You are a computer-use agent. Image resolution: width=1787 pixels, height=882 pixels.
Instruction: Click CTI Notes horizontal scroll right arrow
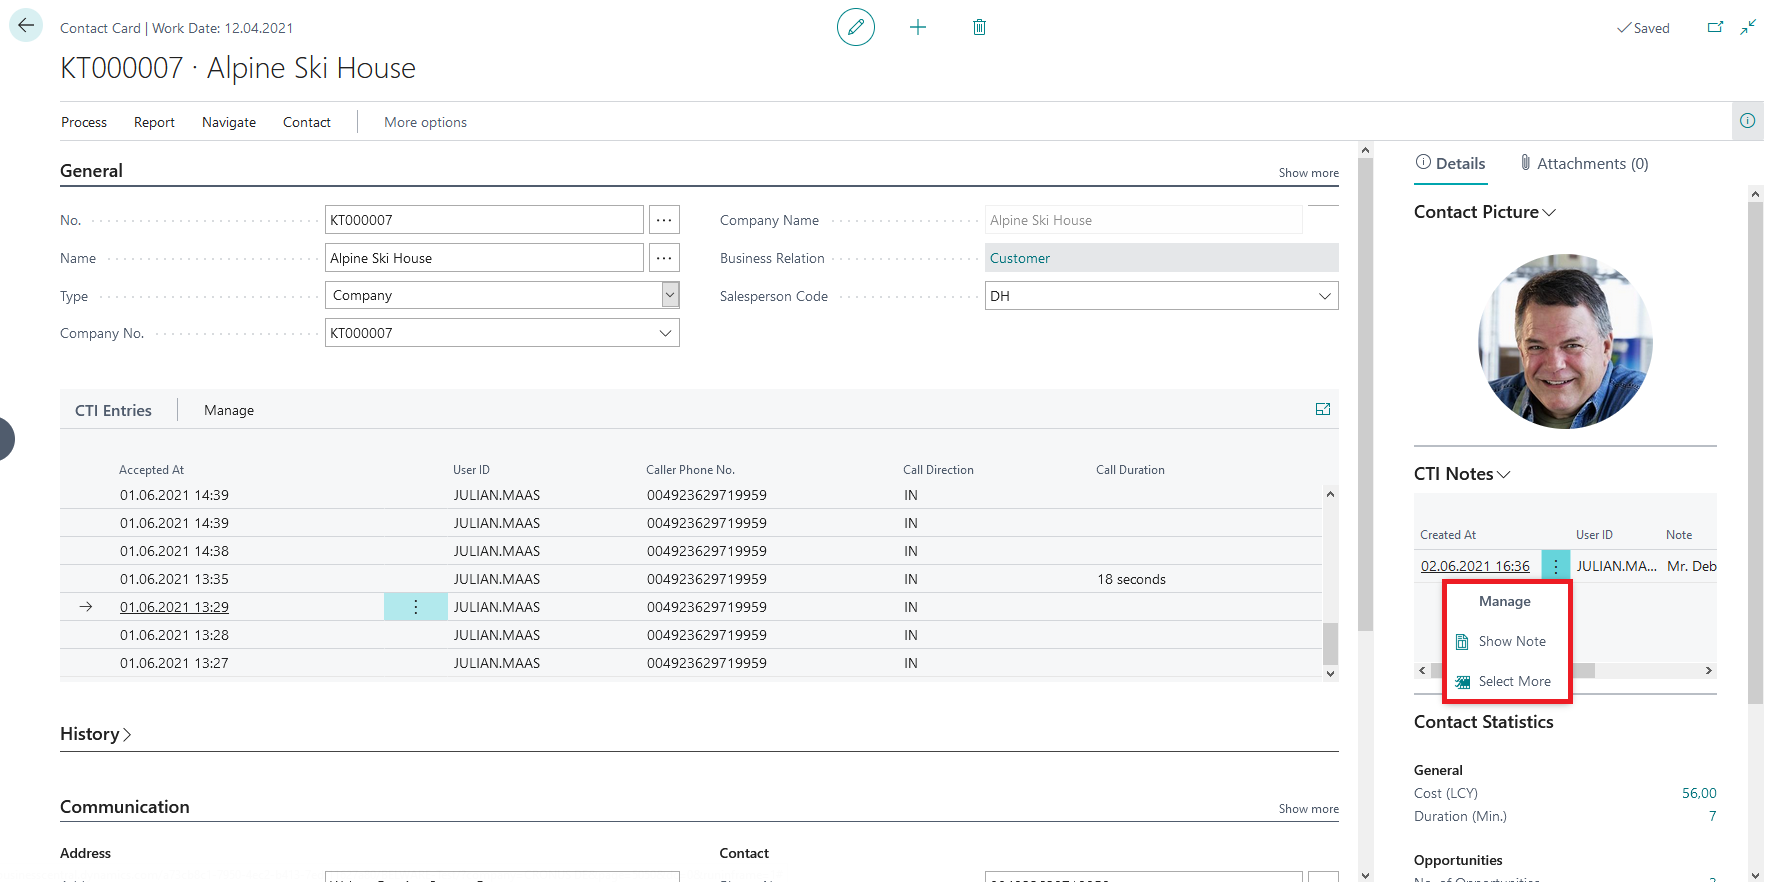click(x=1708, y=670)
